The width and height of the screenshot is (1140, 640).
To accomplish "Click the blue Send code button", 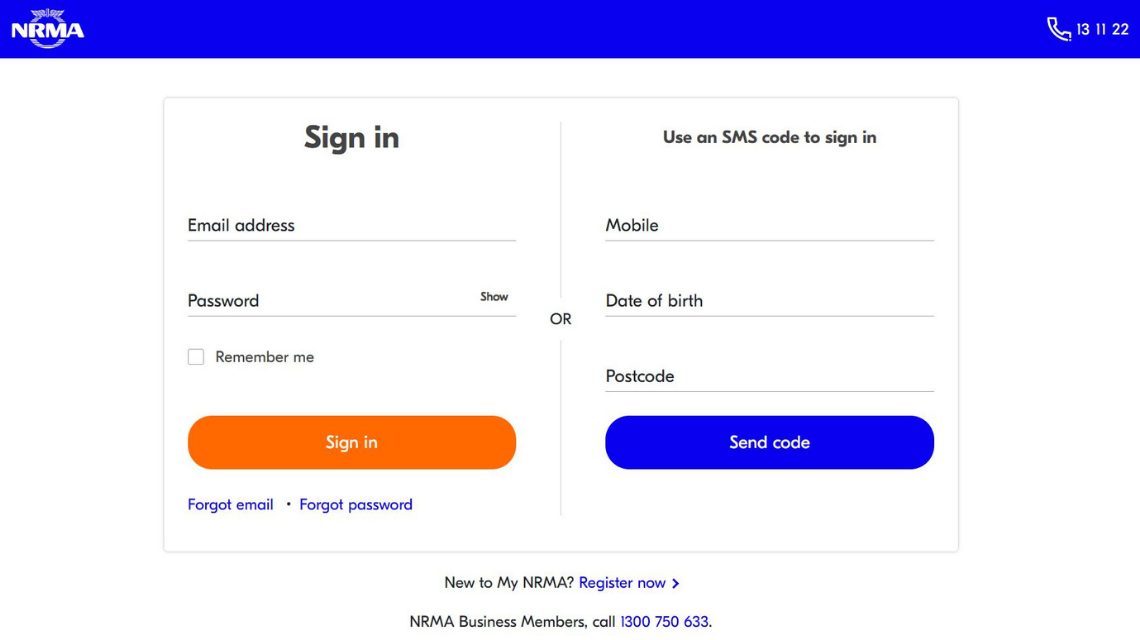I will coord(769,442).
